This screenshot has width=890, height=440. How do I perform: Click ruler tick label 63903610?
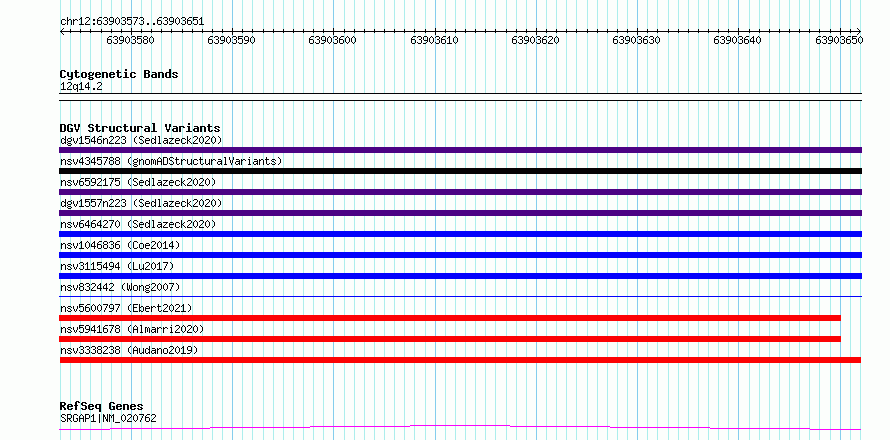tap(434, 40)
